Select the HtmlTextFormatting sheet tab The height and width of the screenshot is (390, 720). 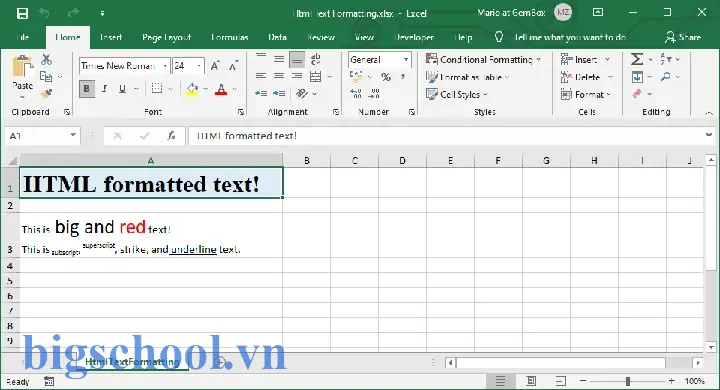pos(132,362)
